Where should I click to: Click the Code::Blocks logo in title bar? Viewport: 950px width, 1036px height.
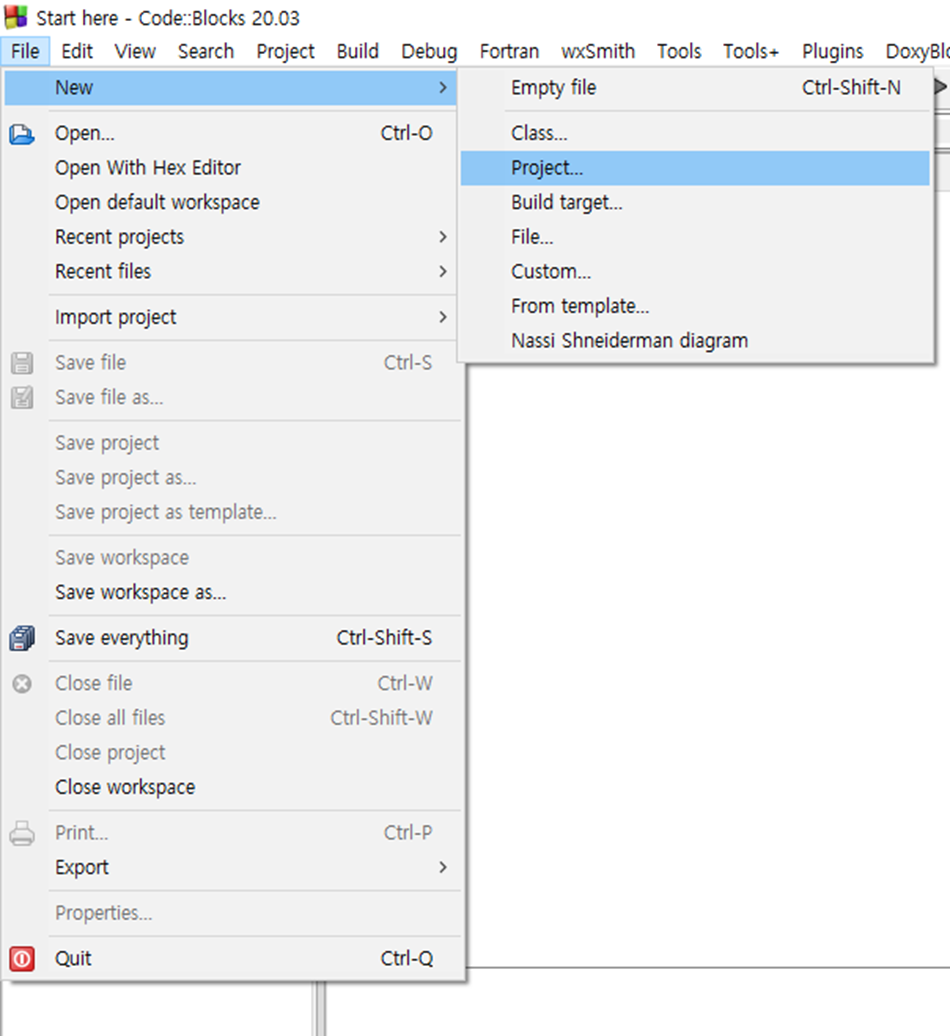pos(15,17)
